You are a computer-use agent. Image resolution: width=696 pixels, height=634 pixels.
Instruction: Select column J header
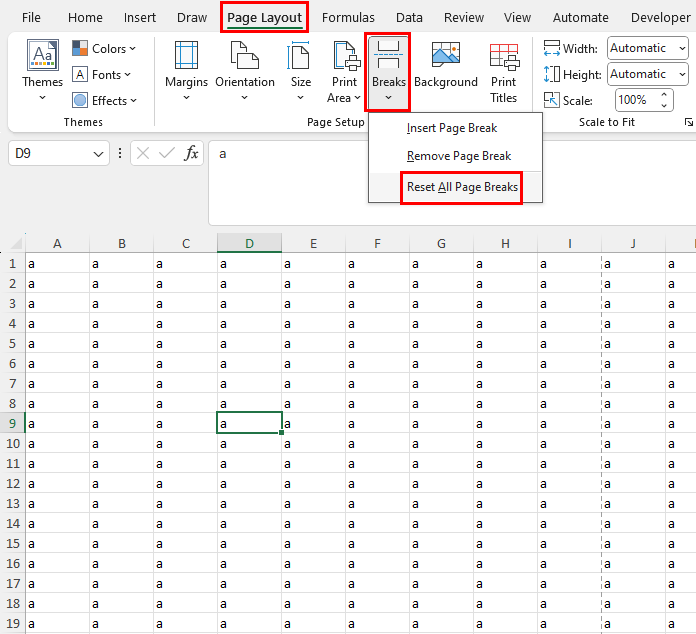(x=633, y=243)
